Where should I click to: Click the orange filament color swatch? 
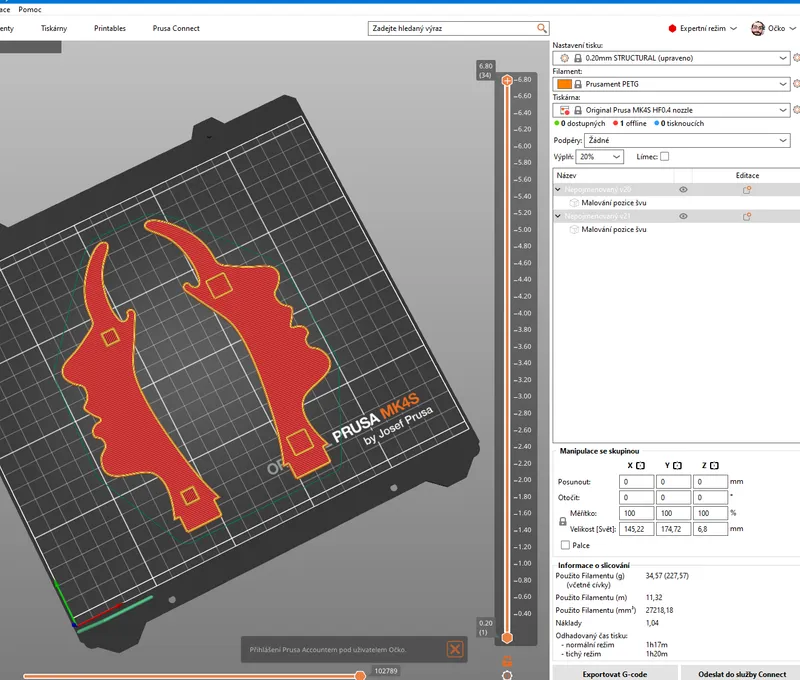pyautogui.click(x=564, y=84)
